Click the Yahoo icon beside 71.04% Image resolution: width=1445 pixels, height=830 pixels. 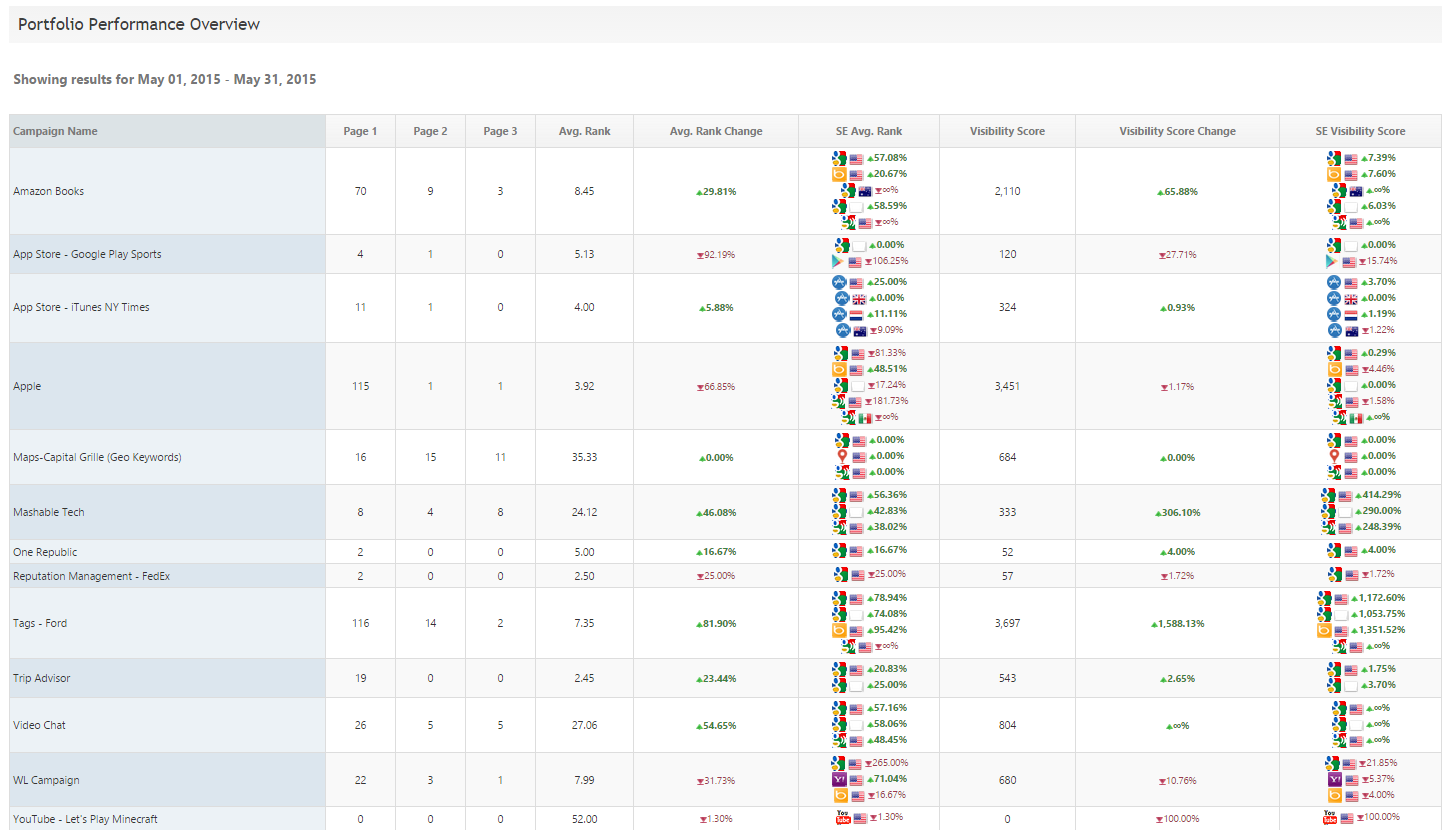(839, 779)
